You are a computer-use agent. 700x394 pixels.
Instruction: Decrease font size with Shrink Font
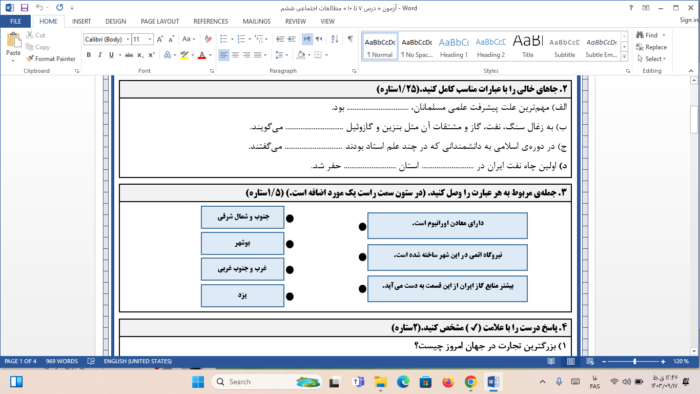(x=171, y=39)
